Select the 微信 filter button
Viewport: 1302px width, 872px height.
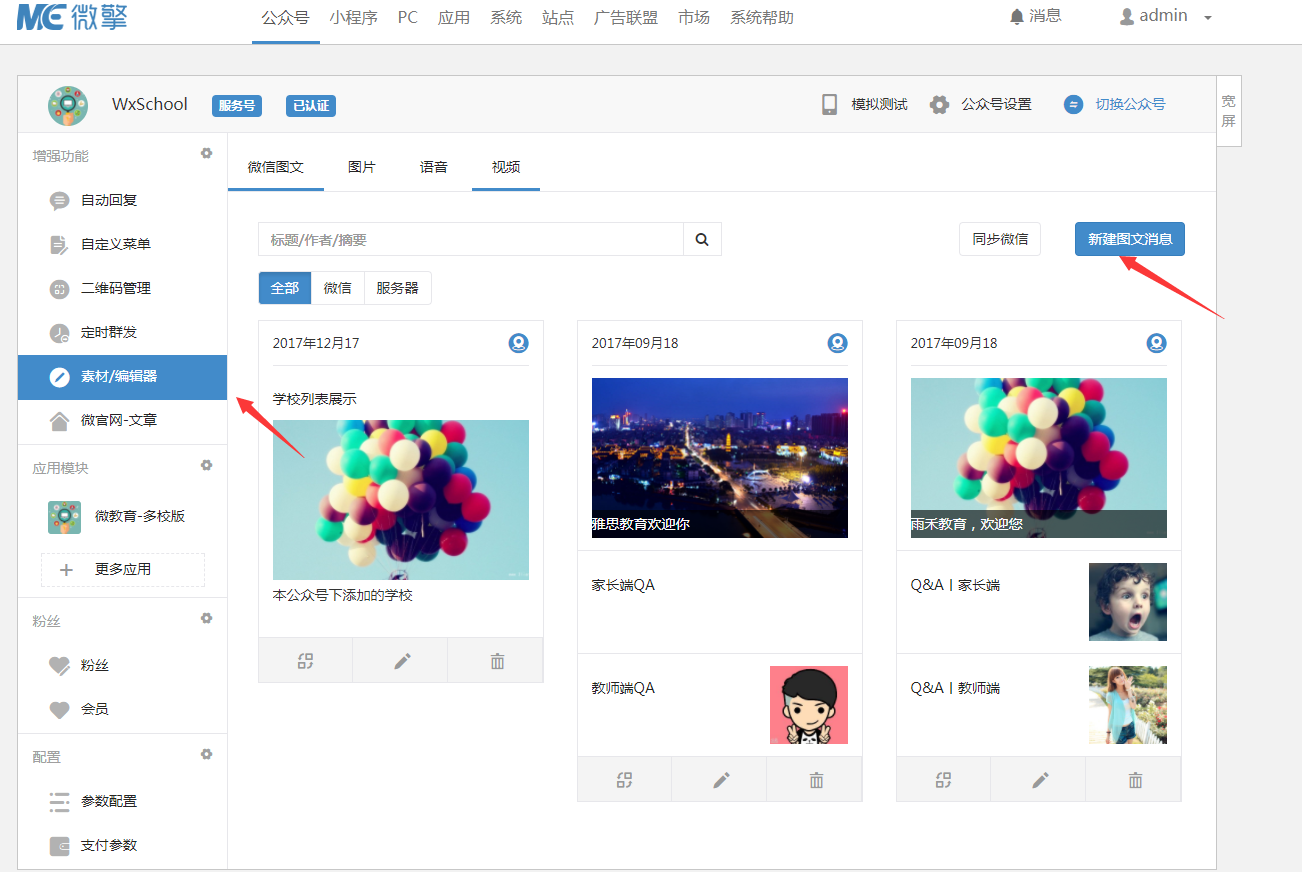(x=338, y=288)
